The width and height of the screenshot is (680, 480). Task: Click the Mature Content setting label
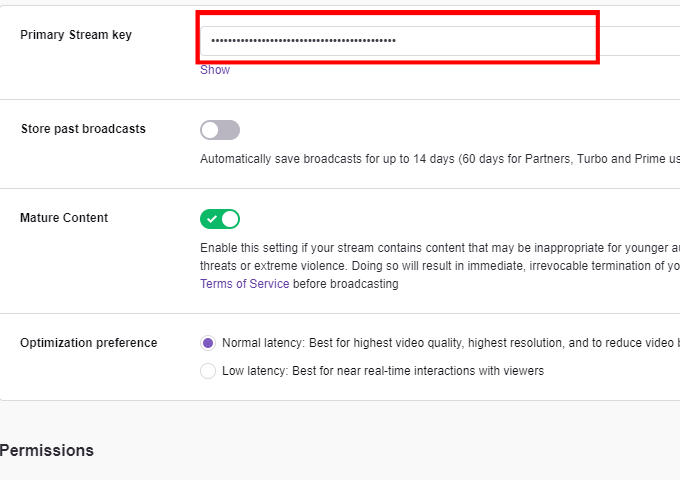[64, 218]
